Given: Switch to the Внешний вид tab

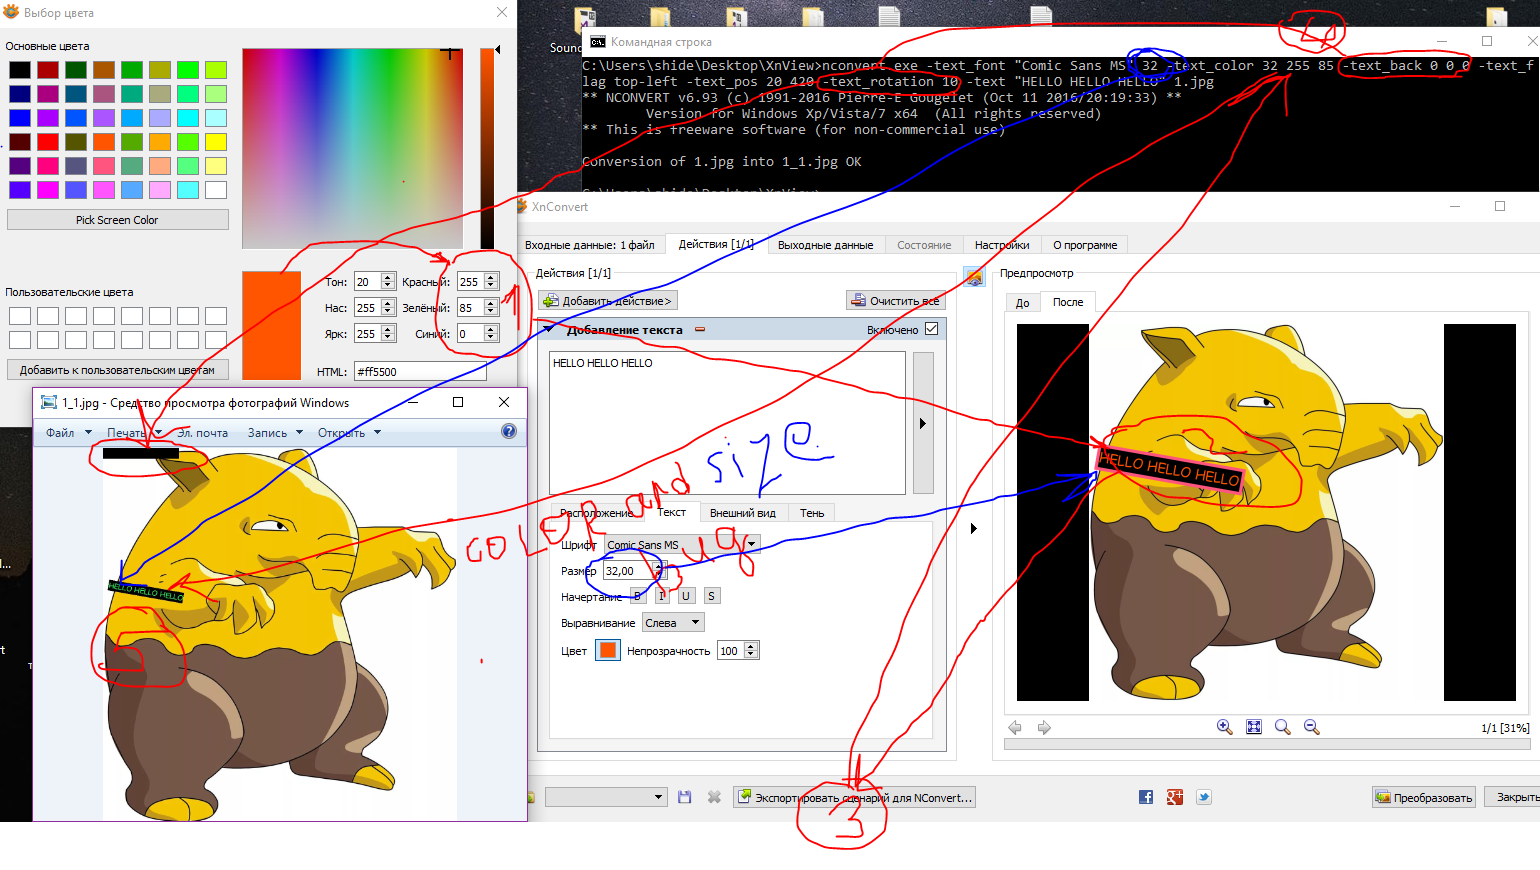Looking at the screenshot, I should [743, 513].
